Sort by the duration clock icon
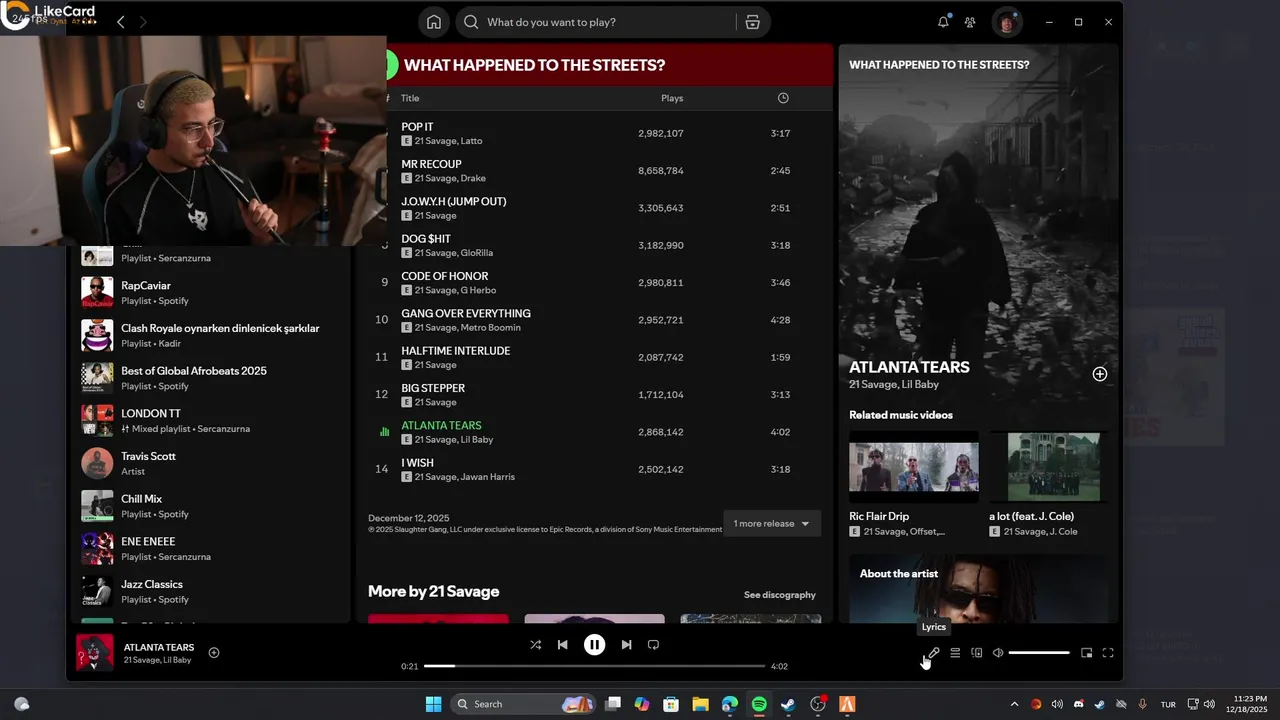The image size is (1280, 720). (x=783, y=98)
